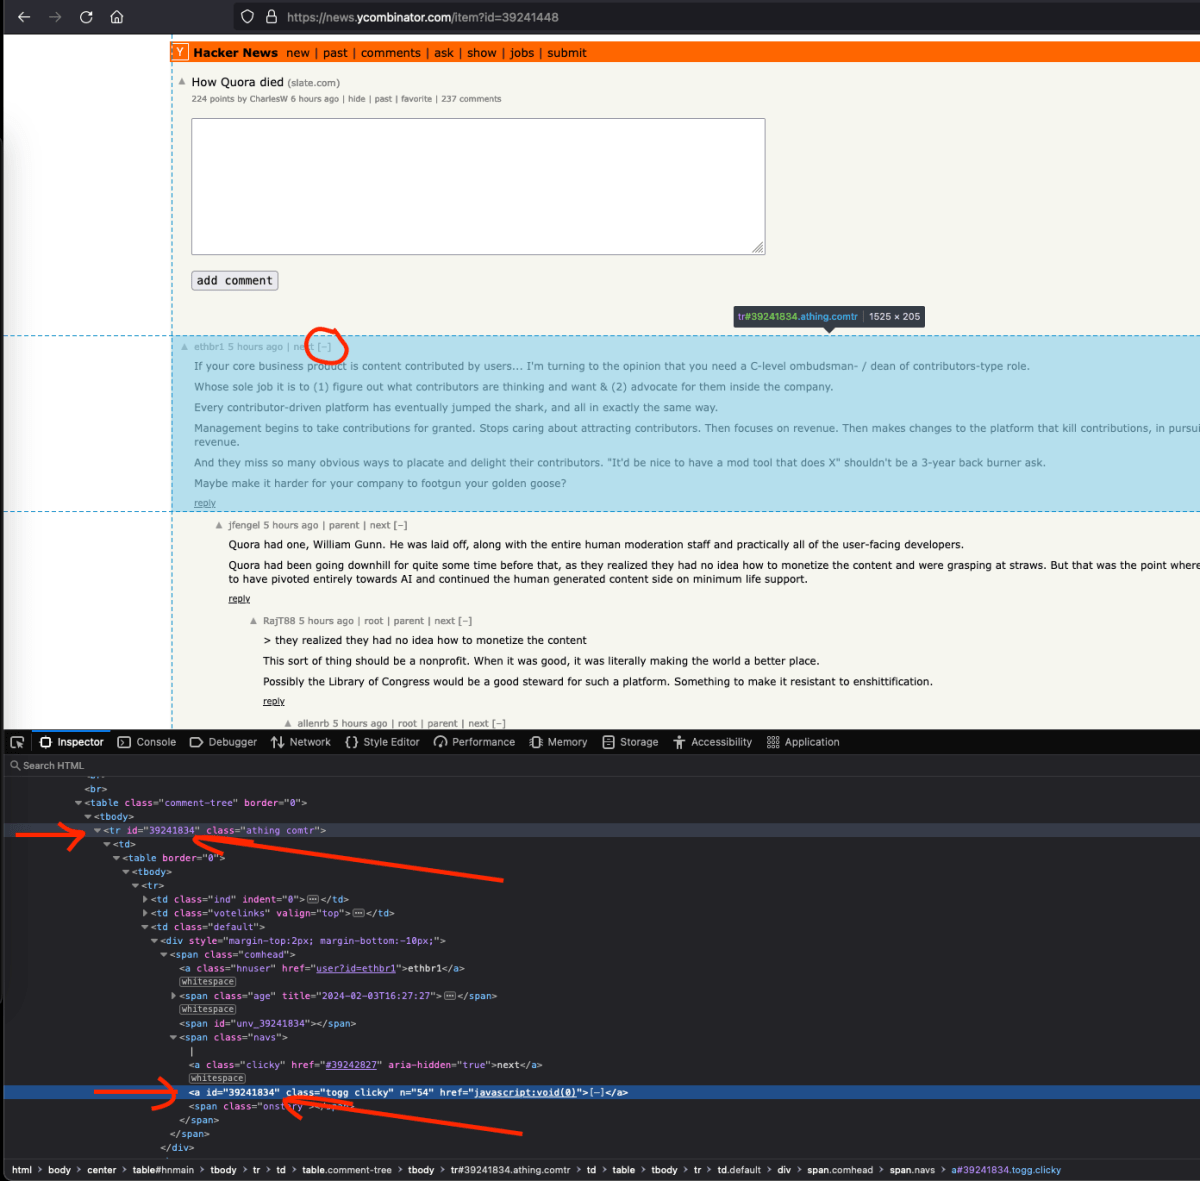Click breadcrumb table.comment-tree
The width and height of the screenshot is (1200, 1181).
pos(347,1170)
